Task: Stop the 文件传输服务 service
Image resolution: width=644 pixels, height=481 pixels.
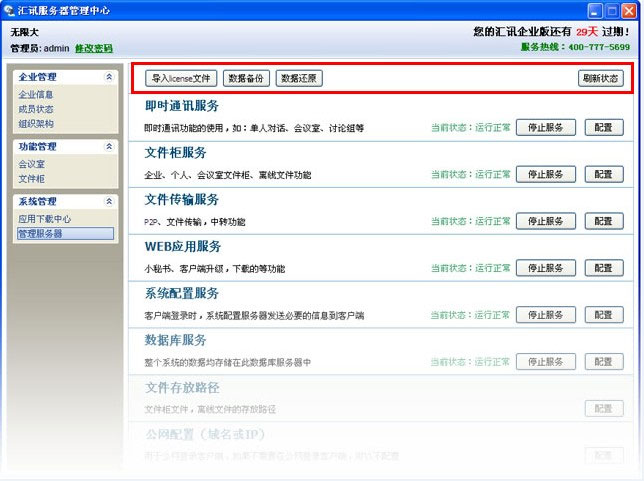Action: click(x=546, y=221)
